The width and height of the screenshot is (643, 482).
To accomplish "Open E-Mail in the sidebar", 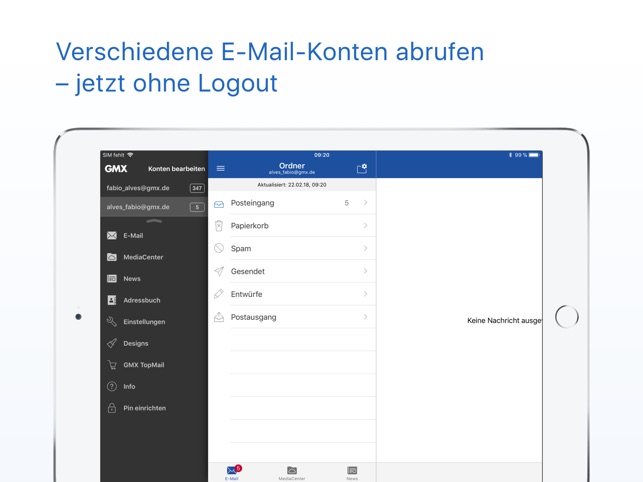I will (x=154, y=235).
